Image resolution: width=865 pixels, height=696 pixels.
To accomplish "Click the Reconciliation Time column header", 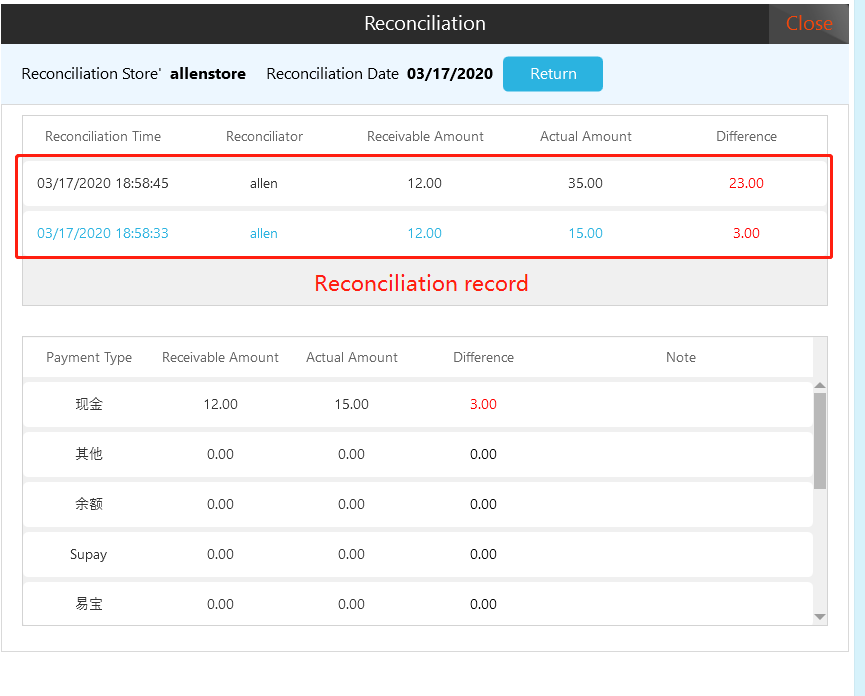I will click(103, 136).
